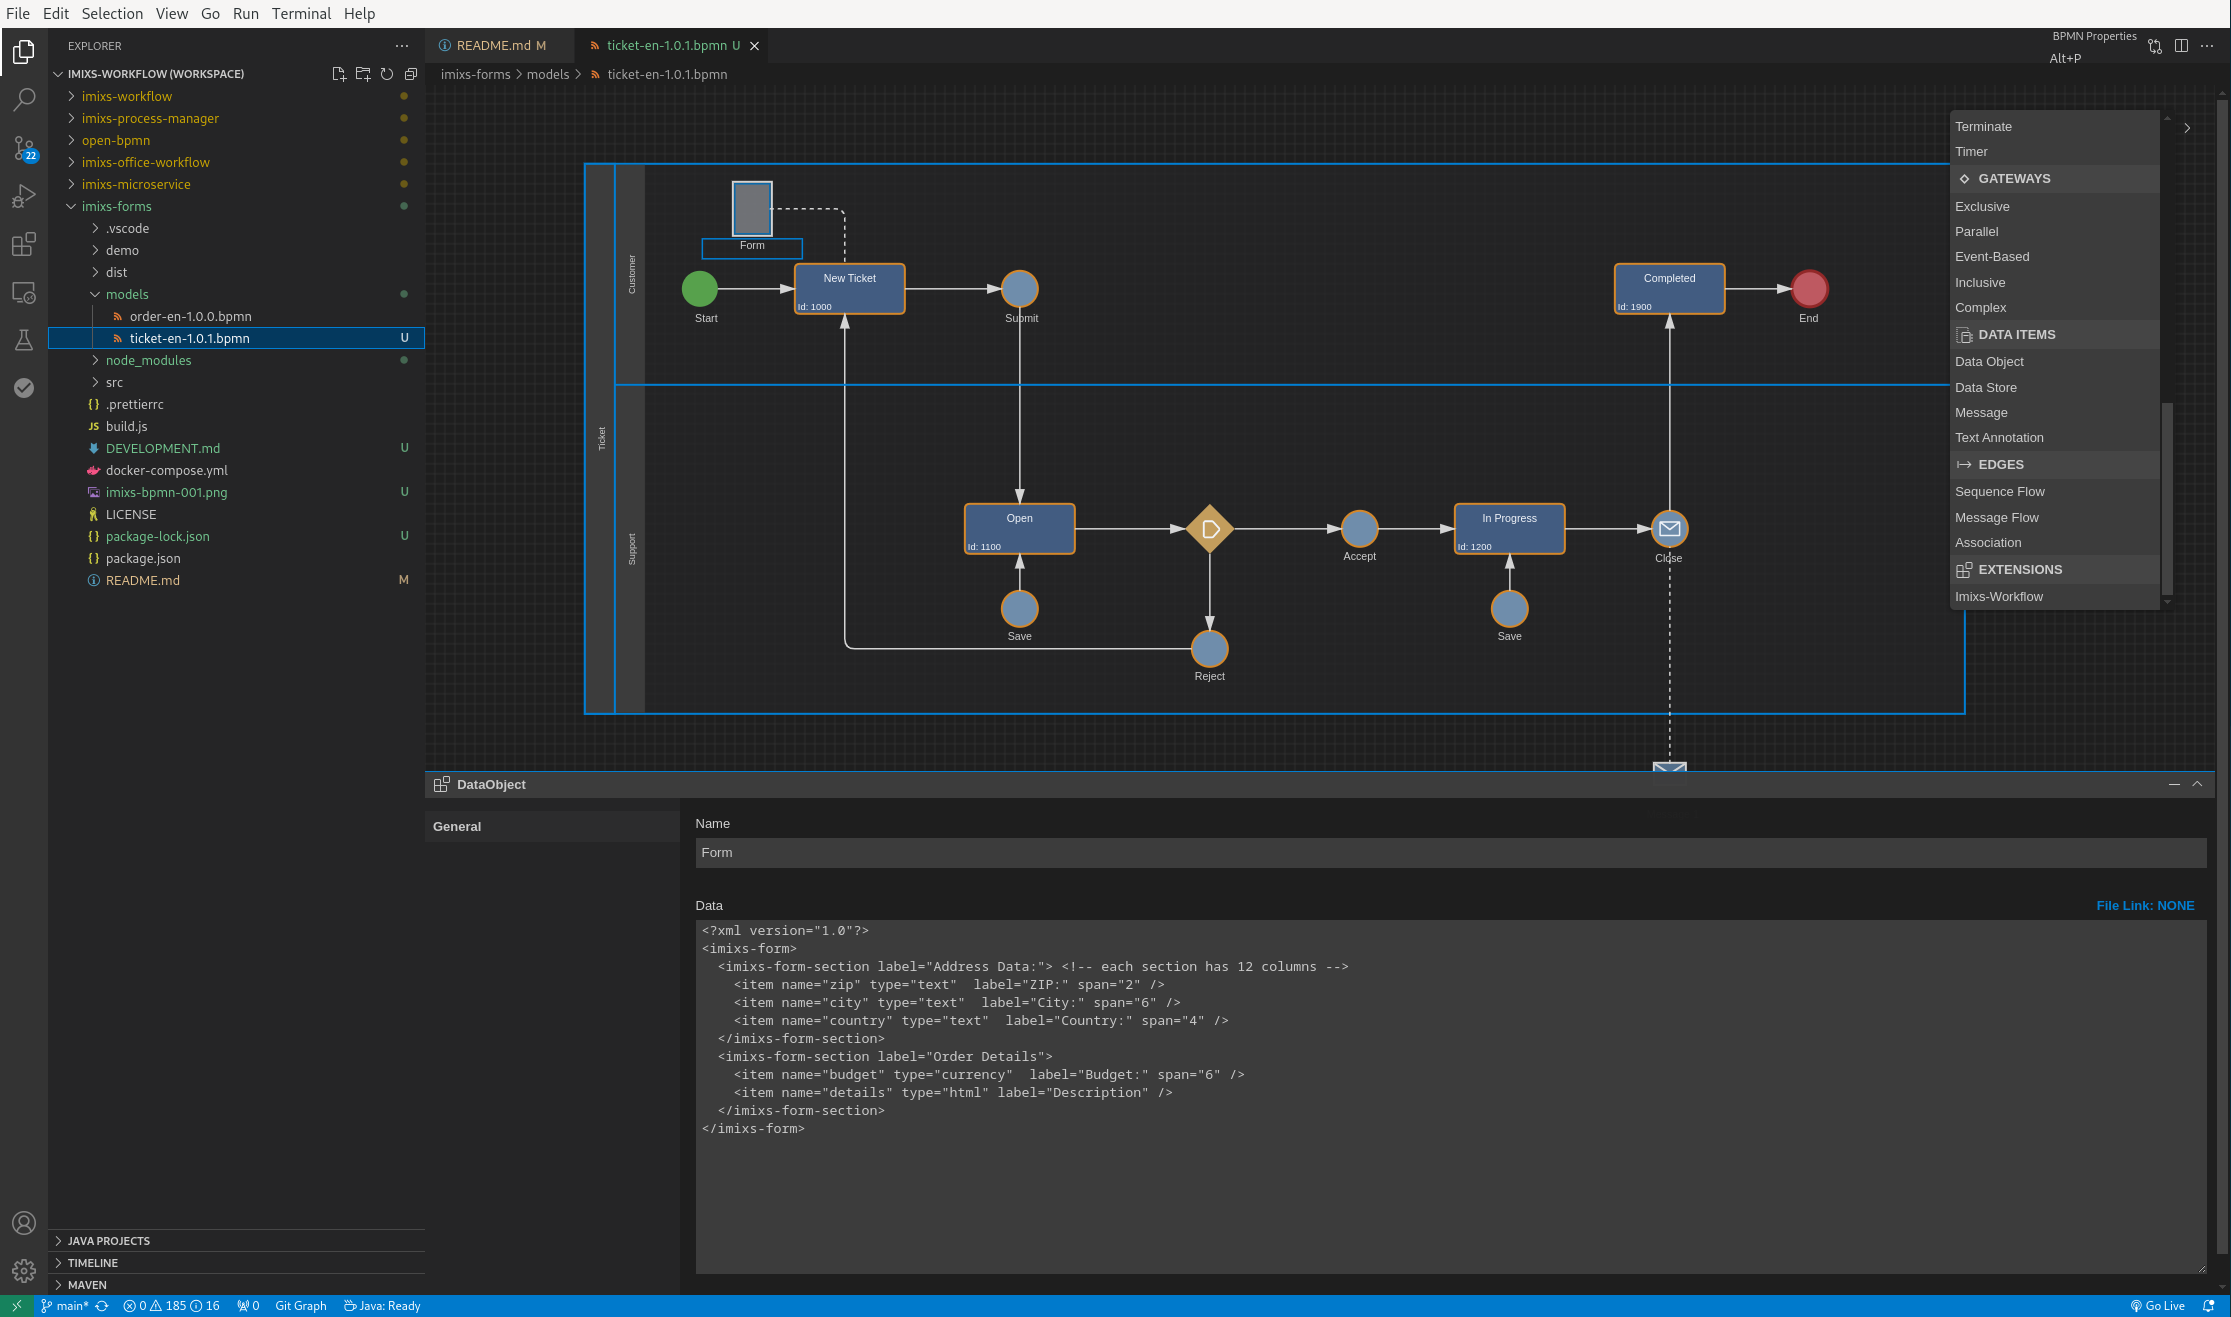Open the Terminal menu
This screenshot has height=1317, width=2231.
(301, 14)
